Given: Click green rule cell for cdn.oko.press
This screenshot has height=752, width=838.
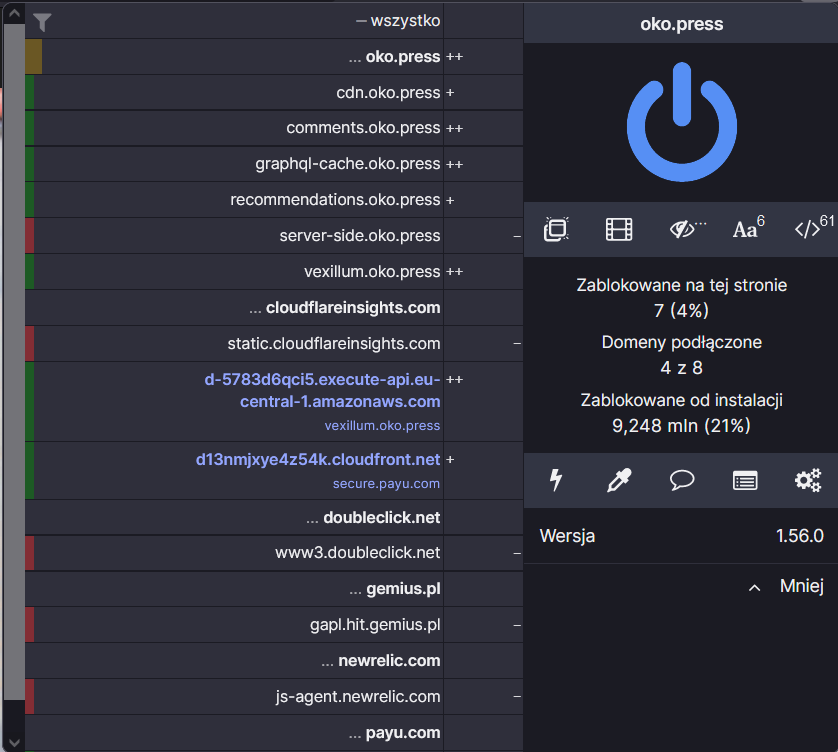Looking at the screenshot, I should pos(29,92).
